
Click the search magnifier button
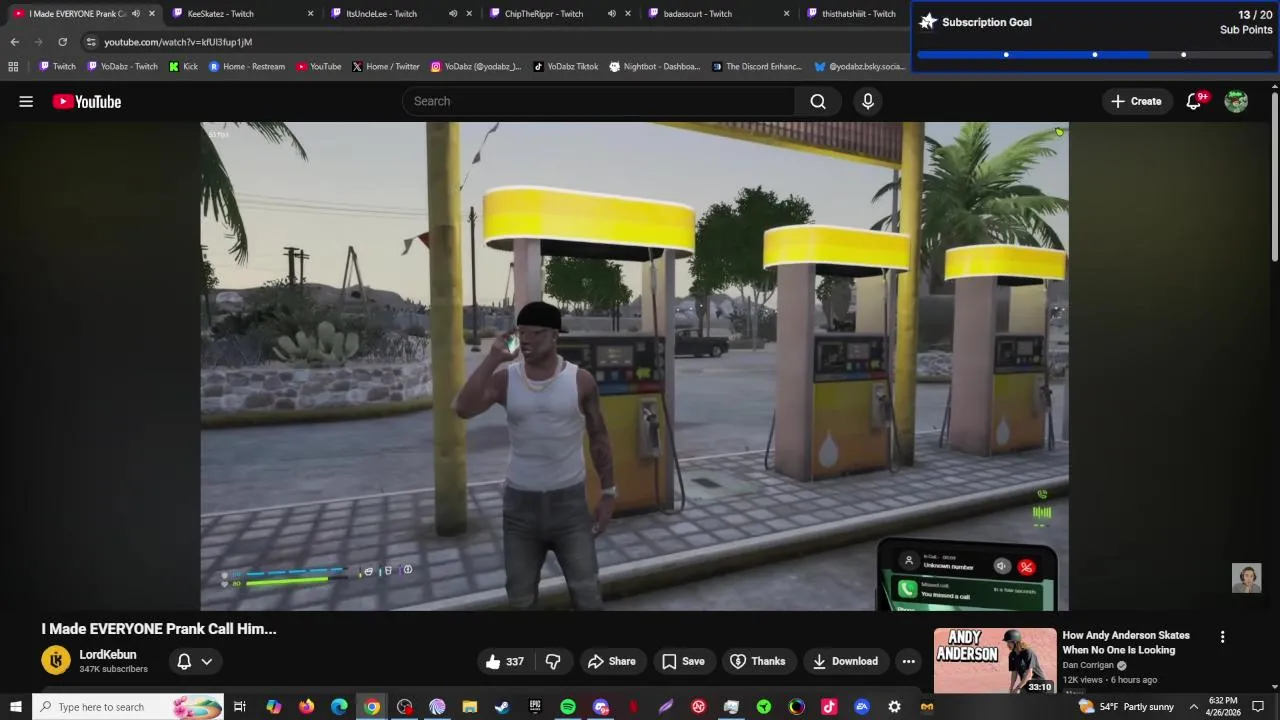(818, 101)
